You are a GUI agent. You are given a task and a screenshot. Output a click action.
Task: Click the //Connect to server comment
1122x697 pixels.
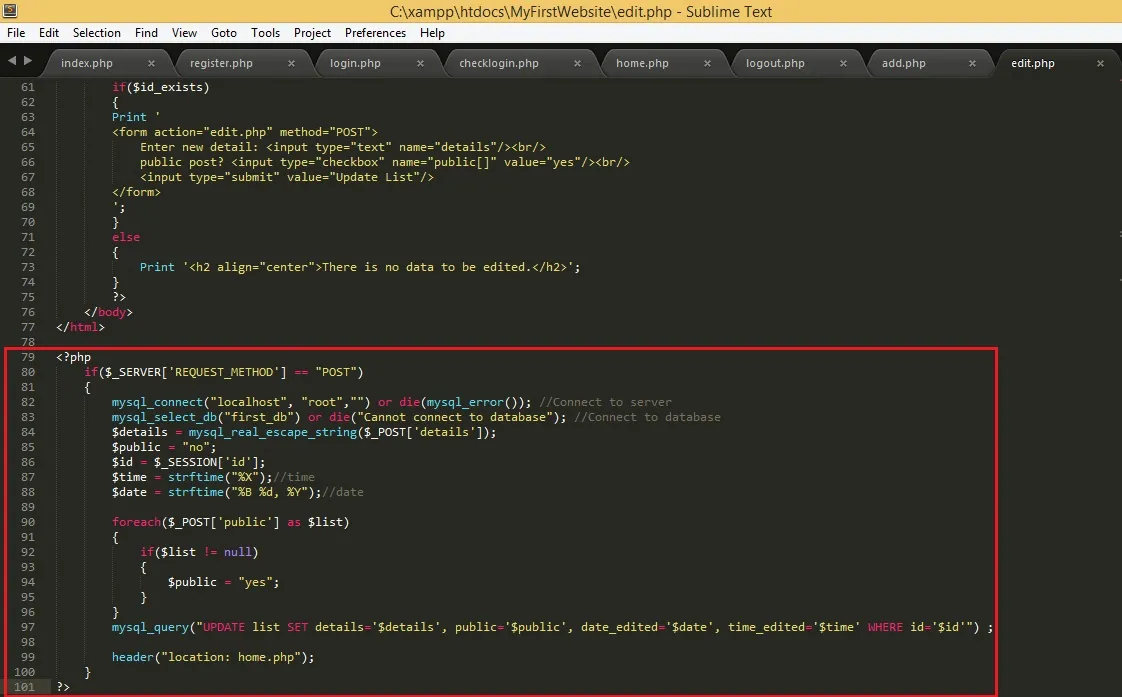605,402
